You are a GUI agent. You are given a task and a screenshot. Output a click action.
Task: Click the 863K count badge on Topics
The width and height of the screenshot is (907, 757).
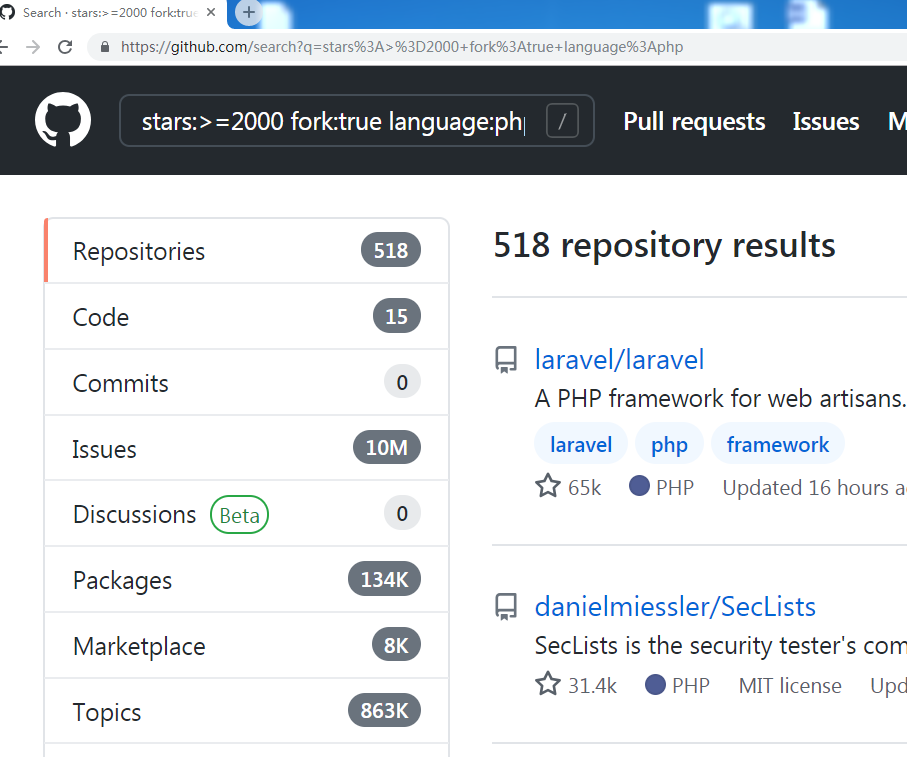(384, 710)
